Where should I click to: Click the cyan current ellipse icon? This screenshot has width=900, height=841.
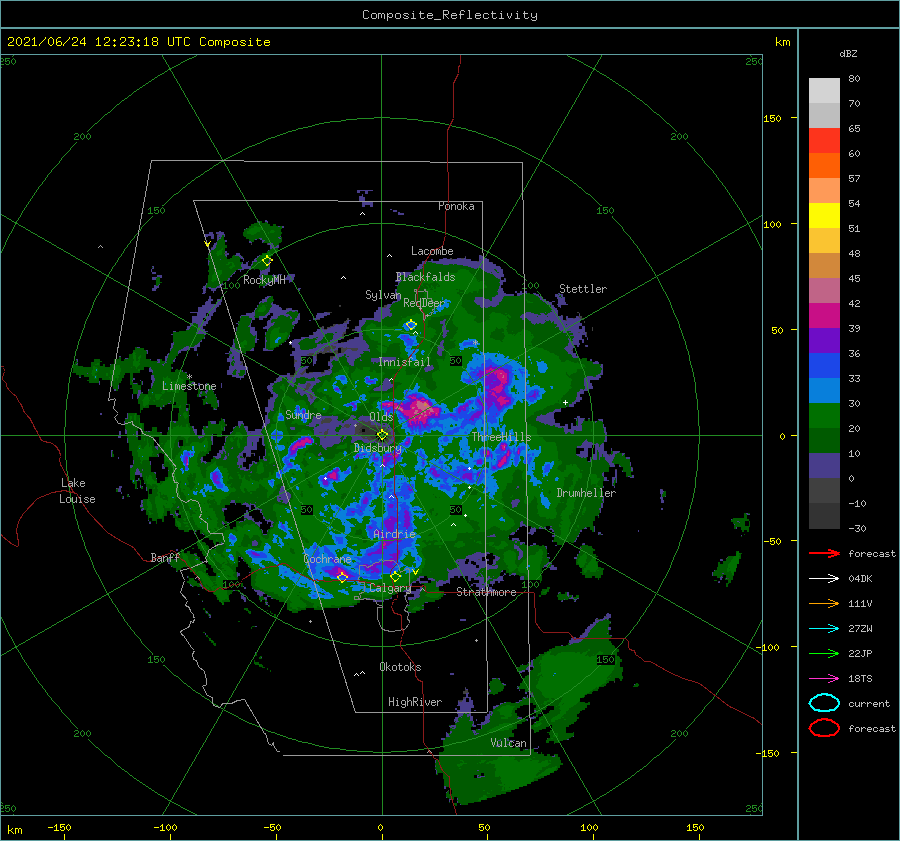coord(824,703)
